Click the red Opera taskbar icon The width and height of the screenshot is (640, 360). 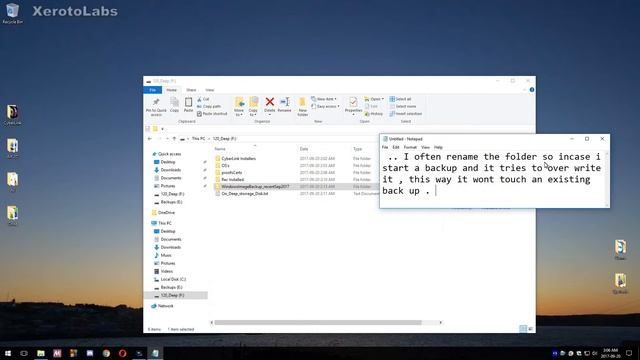[x=122, y=353]
